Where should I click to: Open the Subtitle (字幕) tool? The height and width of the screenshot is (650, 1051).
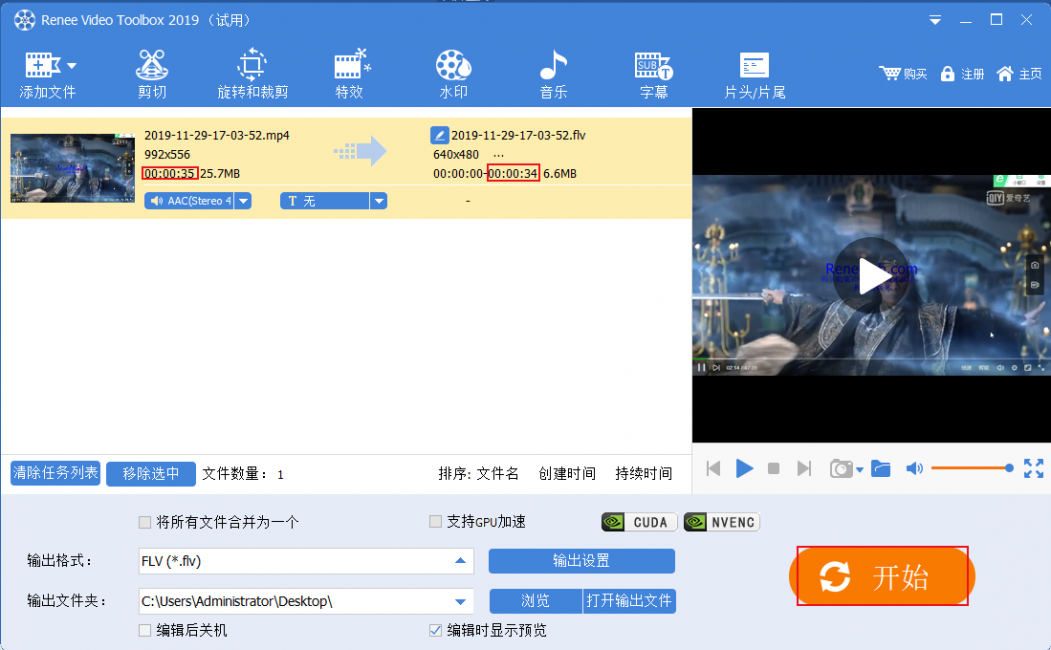[x=654, y=74]
